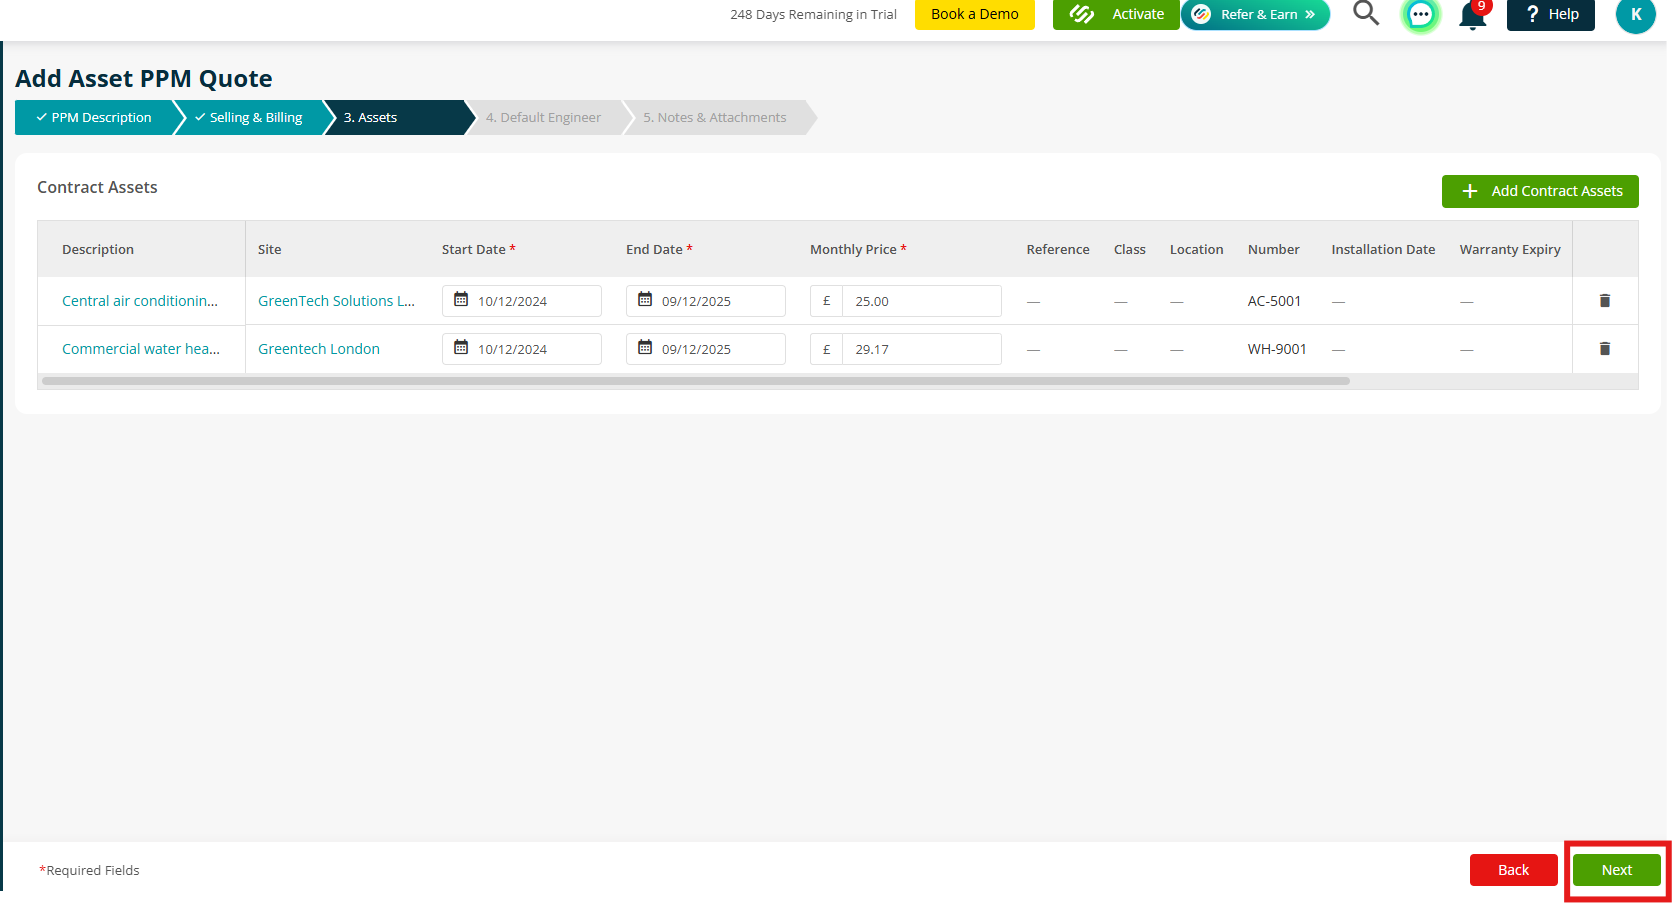Click the Description column header
Viewport: 1672px width, 903px height.
[x=98, y=250]
